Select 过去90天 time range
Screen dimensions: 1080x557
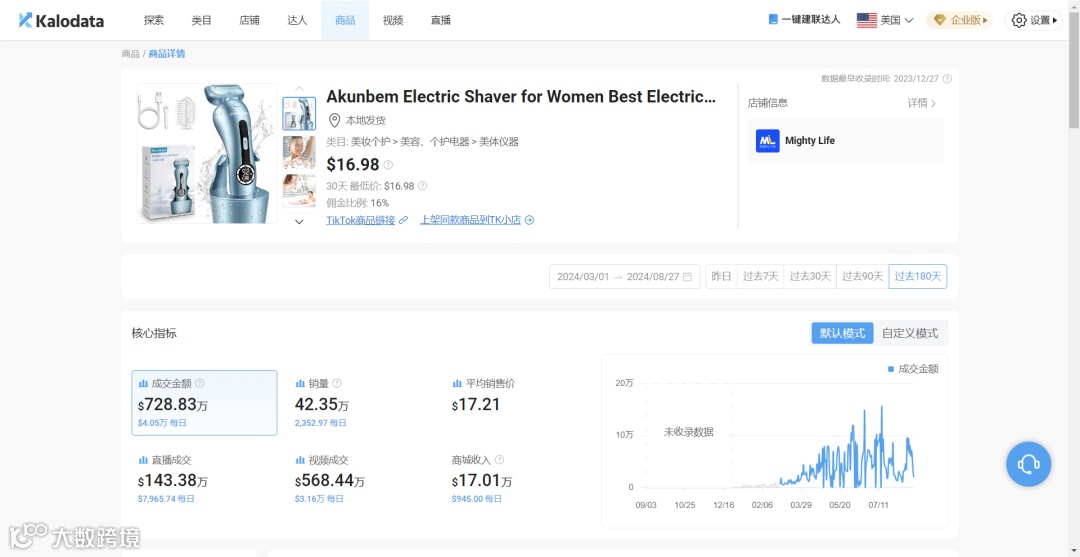[x=862, y=276]
